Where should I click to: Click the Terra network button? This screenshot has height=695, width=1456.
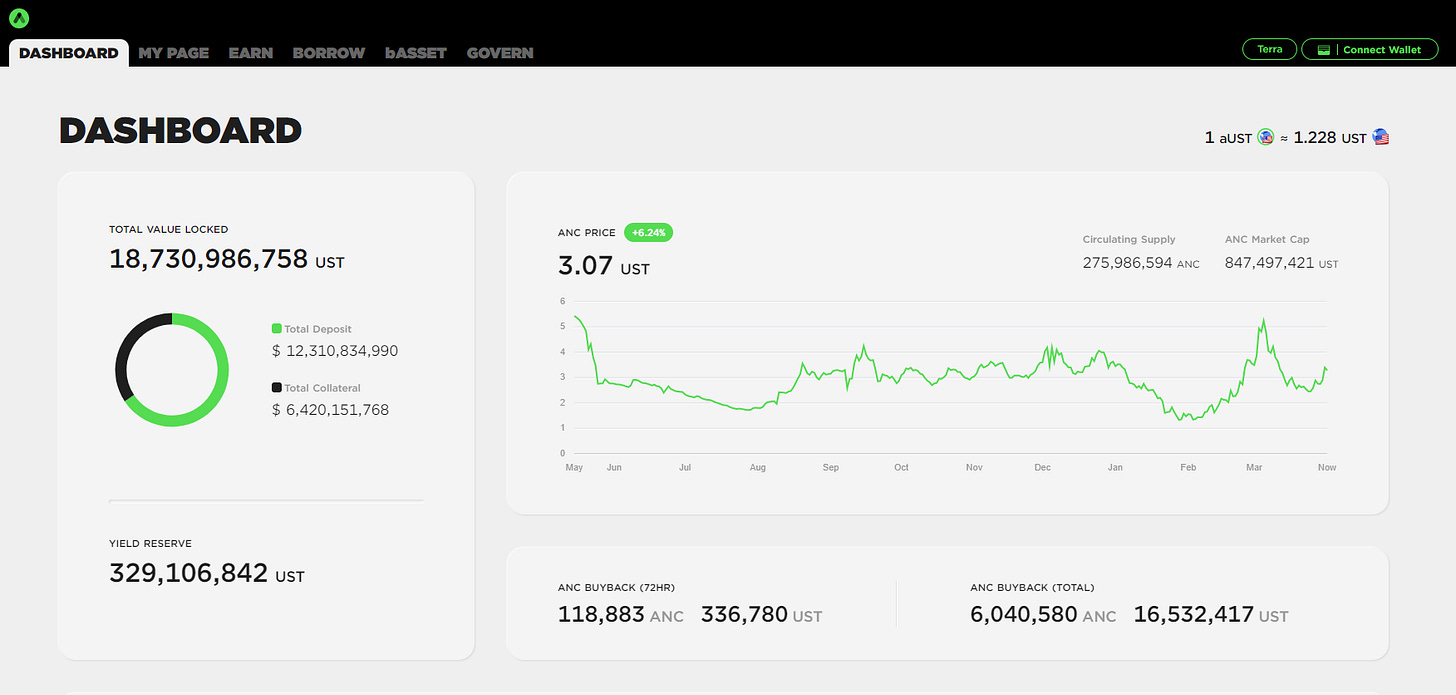(1270, 49)
